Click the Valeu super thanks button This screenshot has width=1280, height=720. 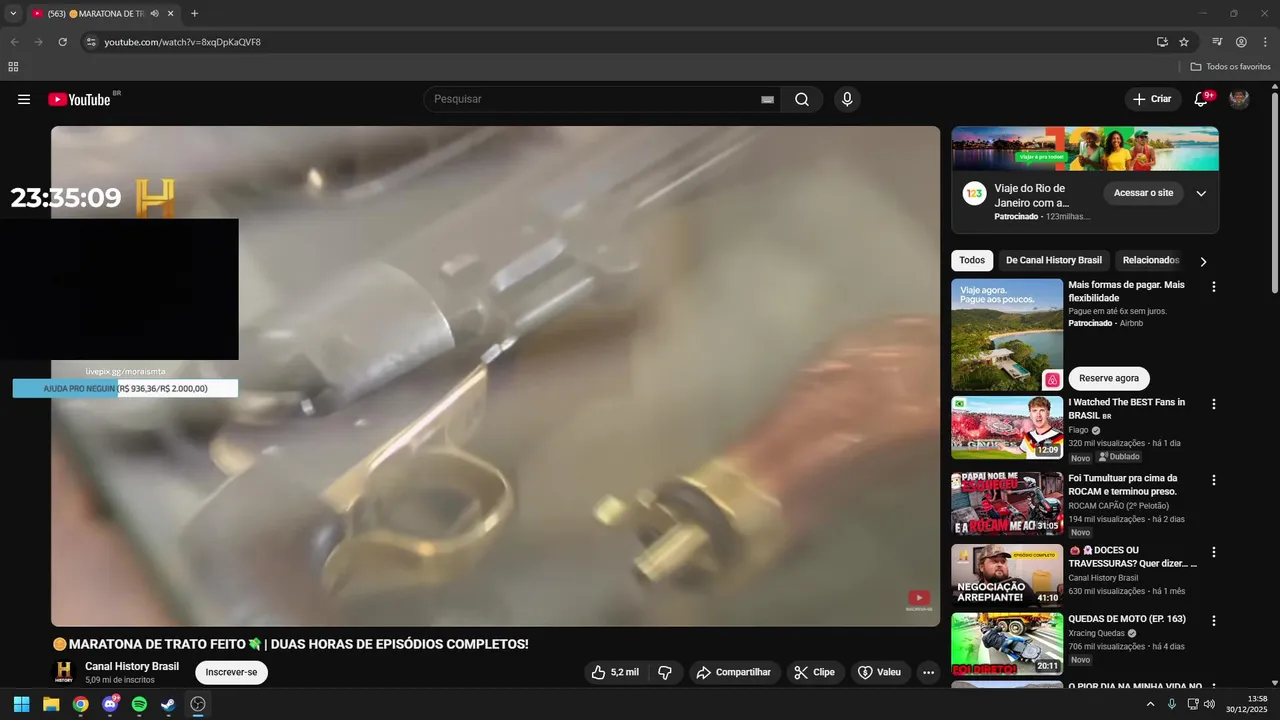[x=880, y=672]
